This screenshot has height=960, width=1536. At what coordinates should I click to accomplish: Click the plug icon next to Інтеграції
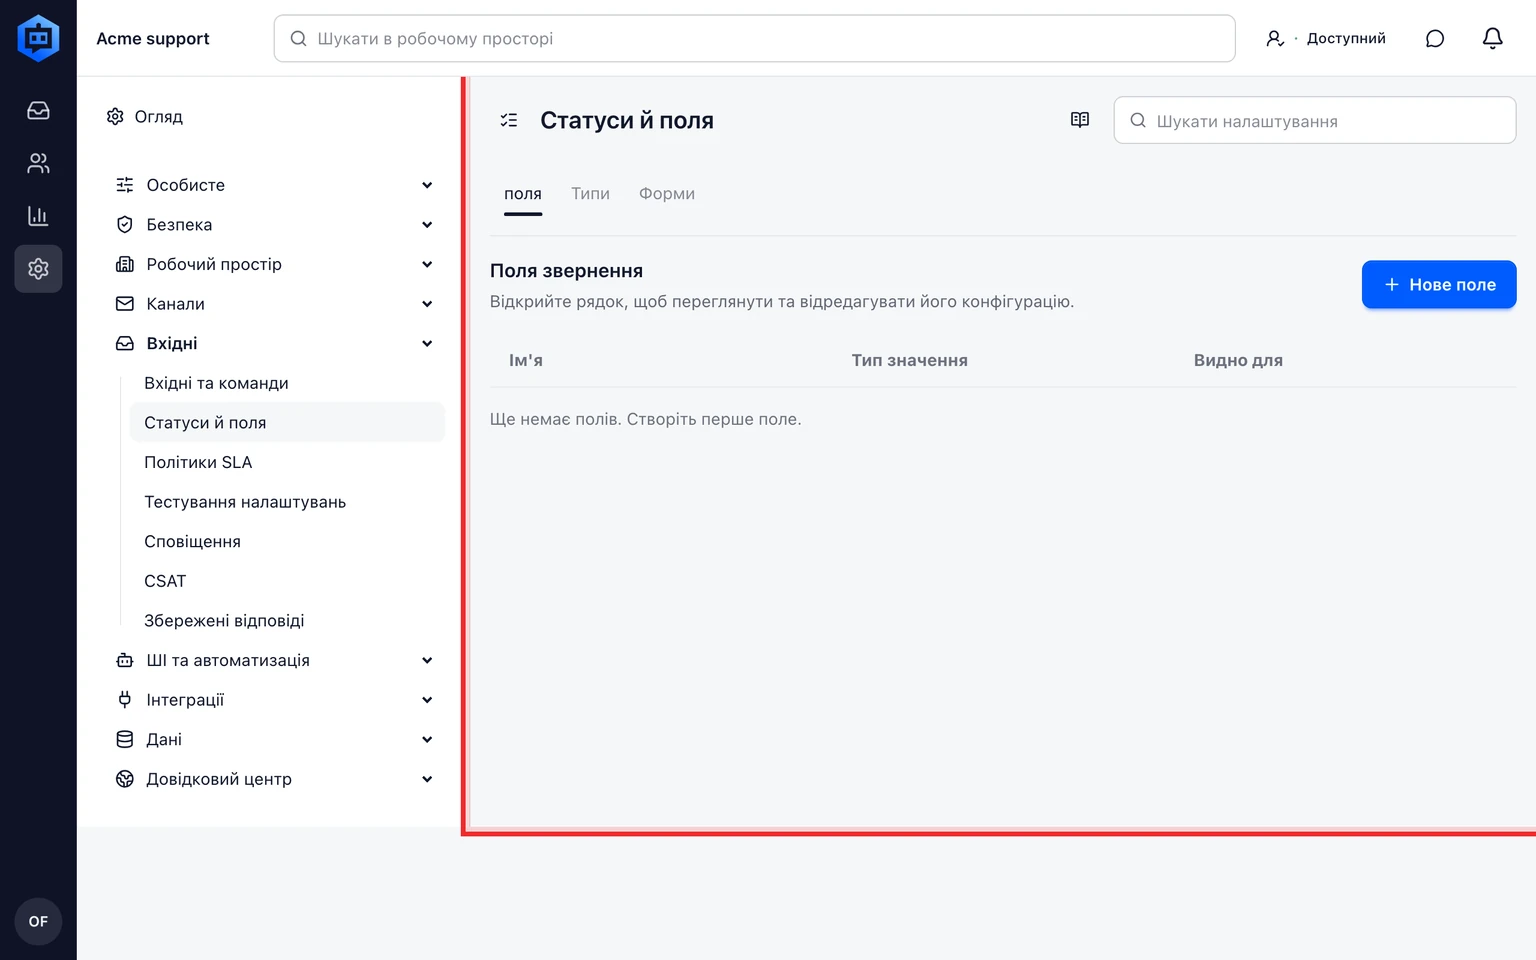(x=125, y=700)
